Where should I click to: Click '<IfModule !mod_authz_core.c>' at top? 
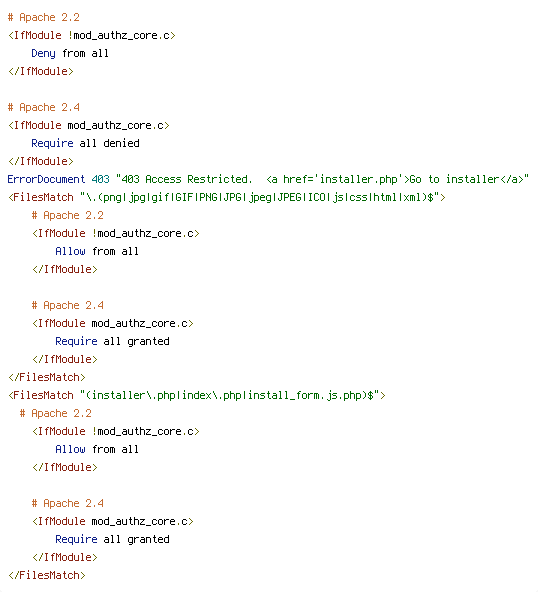click(92, 35)
